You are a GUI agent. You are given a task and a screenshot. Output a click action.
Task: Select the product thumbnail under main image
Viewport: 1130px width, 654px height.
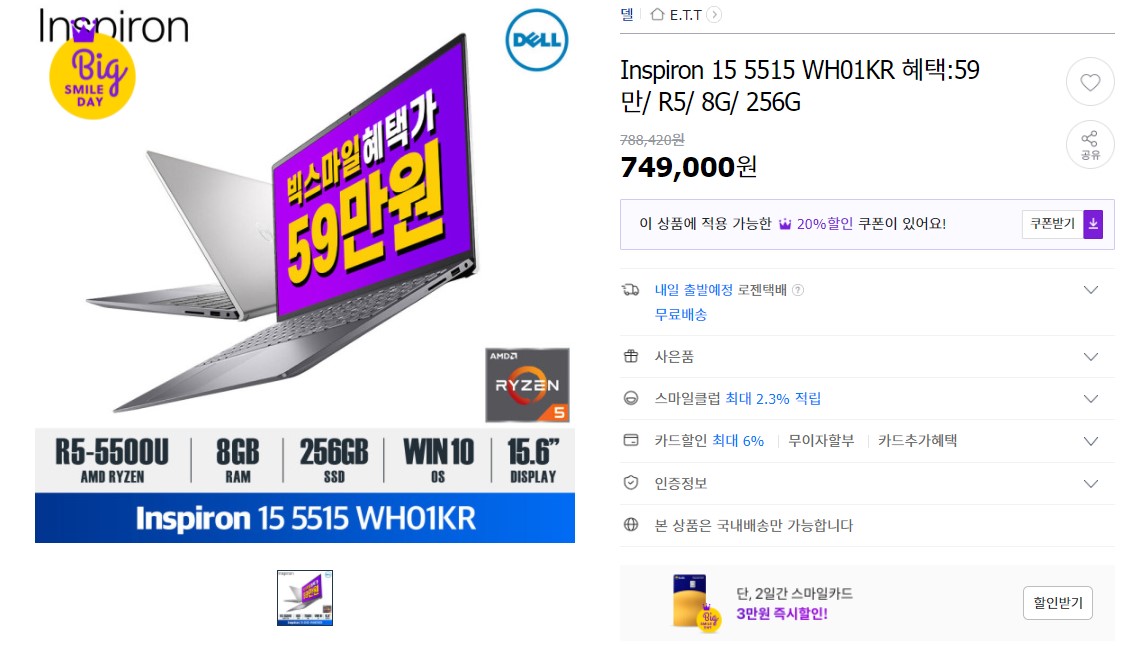point(305,598)
